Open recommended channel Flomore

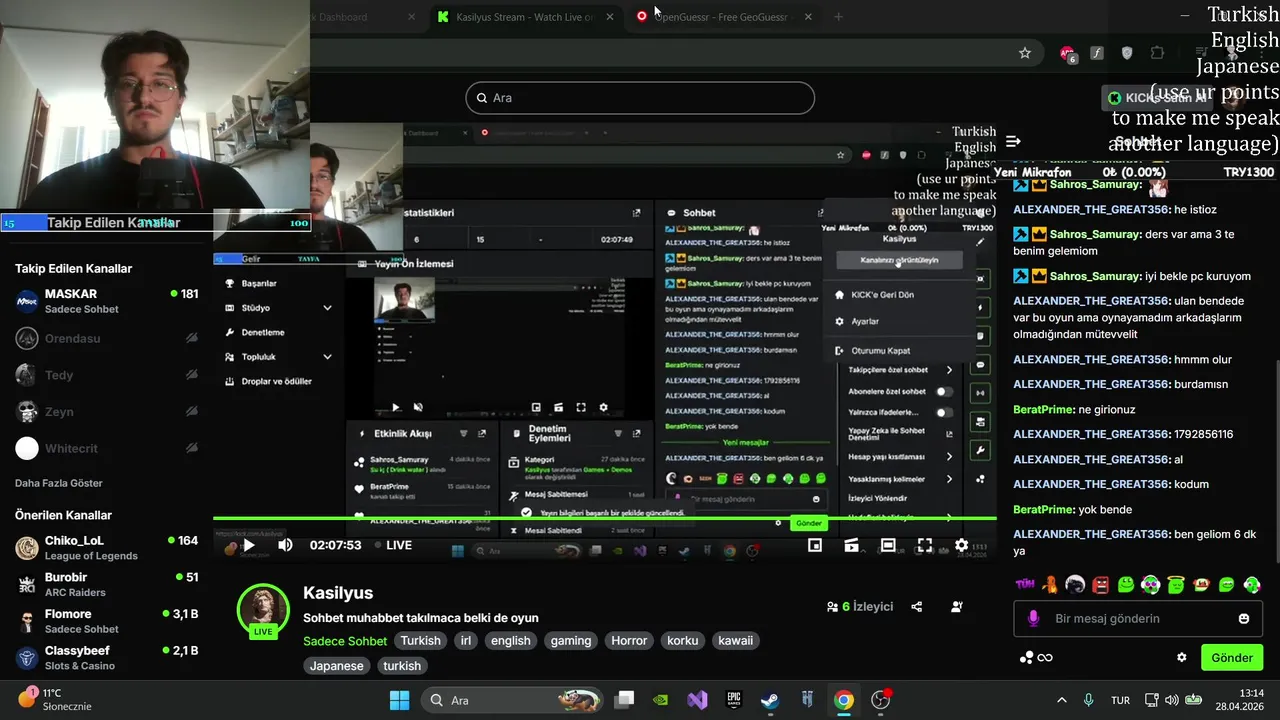pyautogui.click(x=107, y=621)
